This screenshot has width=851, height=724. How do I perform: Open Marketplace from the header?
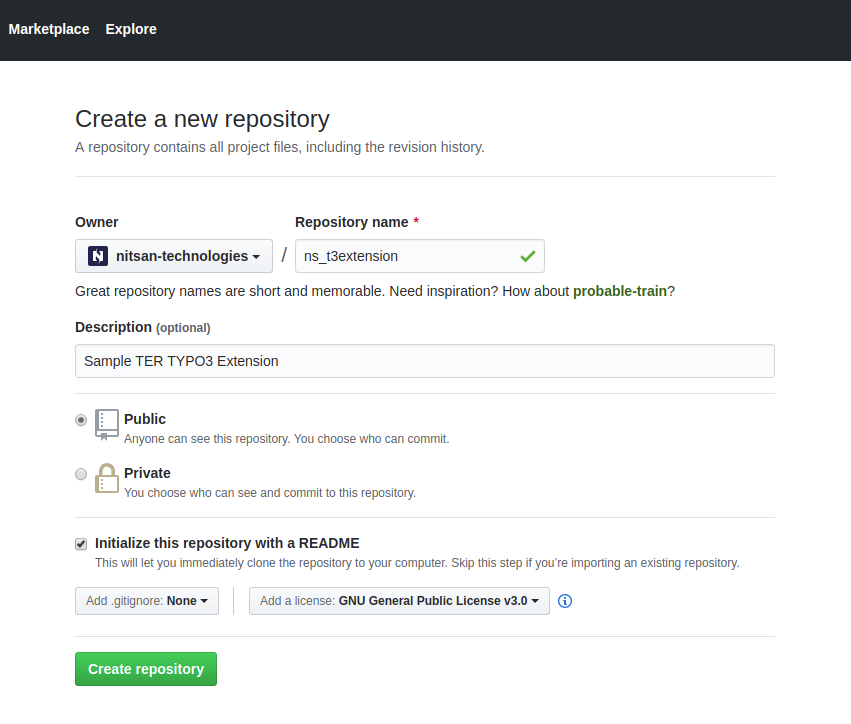[48, 29]
